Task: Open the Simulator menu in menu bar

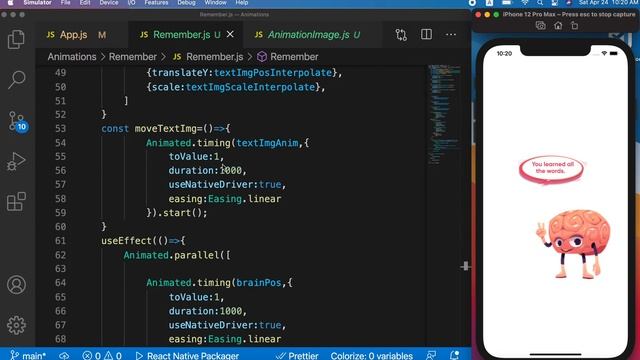Action: (x=37, y=3)
